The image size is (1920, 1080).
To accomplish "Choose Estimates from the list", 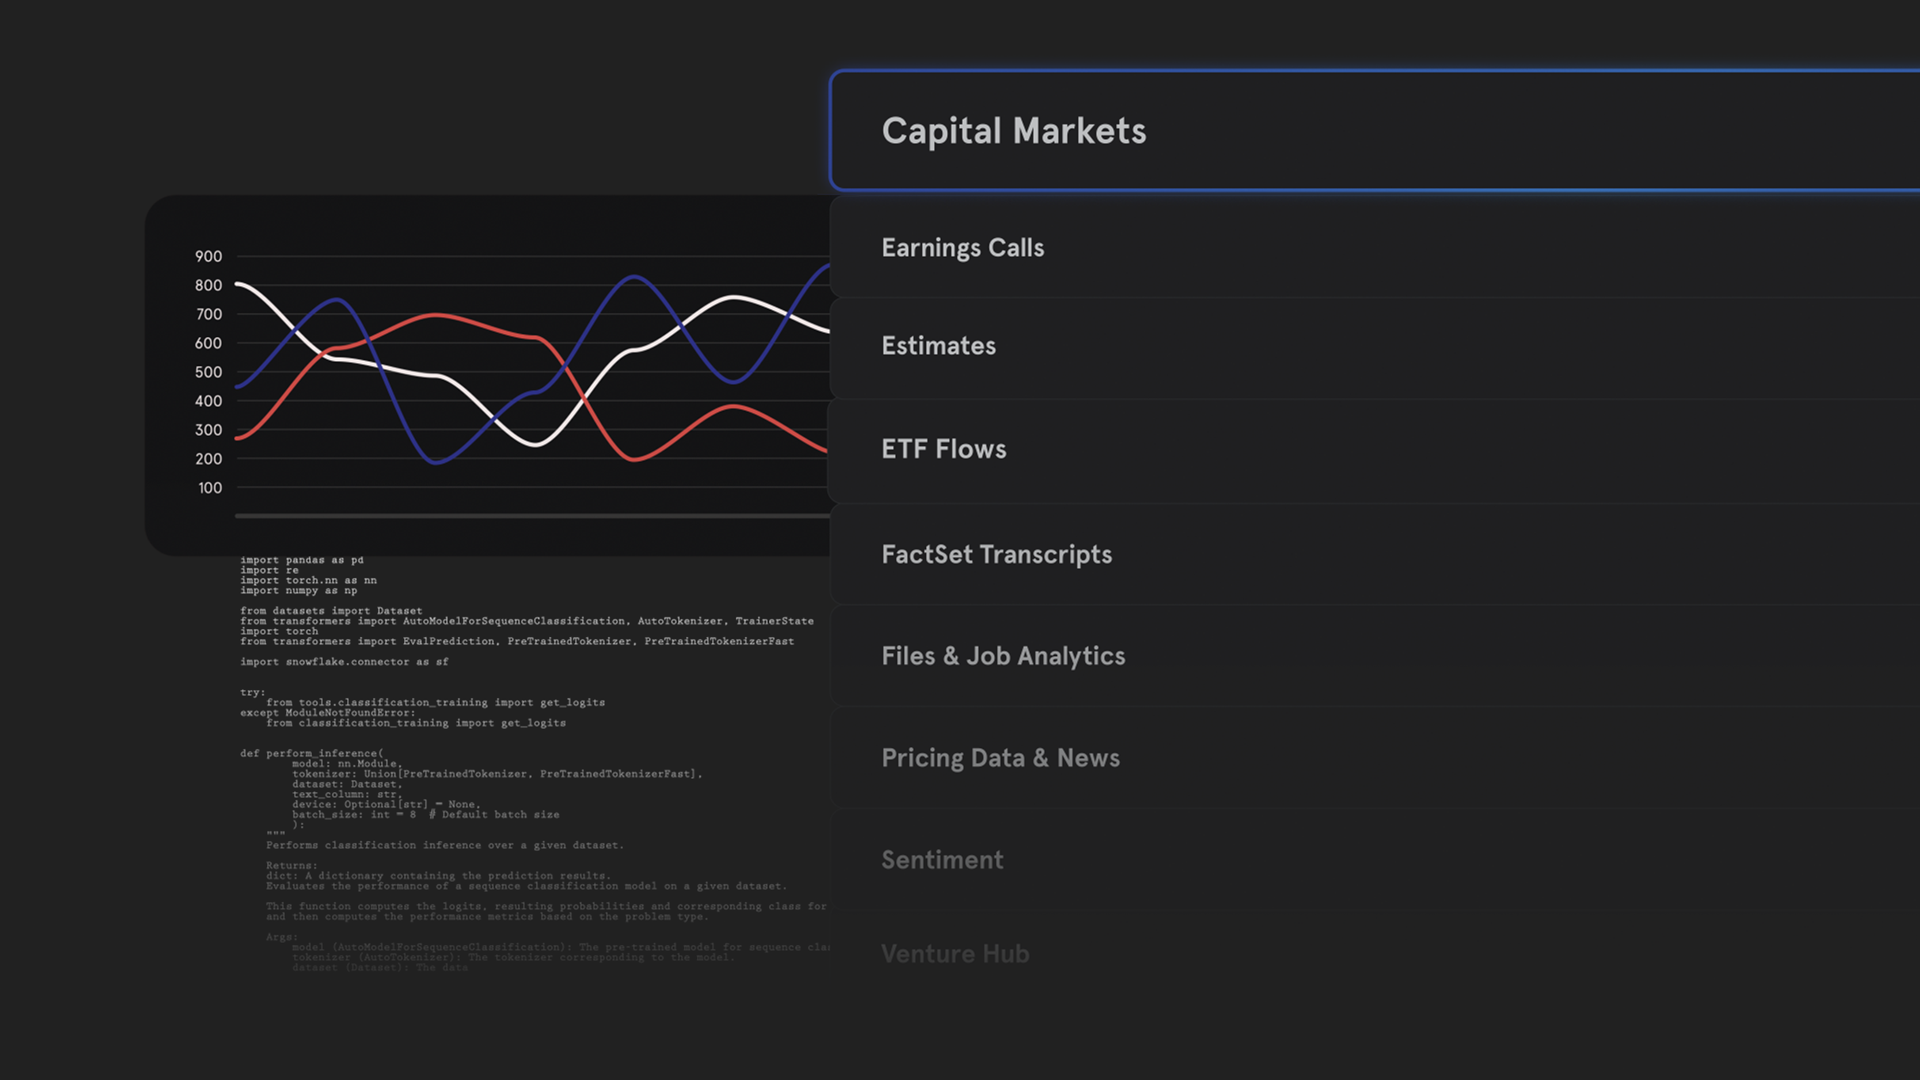I will click(1375, 346).
